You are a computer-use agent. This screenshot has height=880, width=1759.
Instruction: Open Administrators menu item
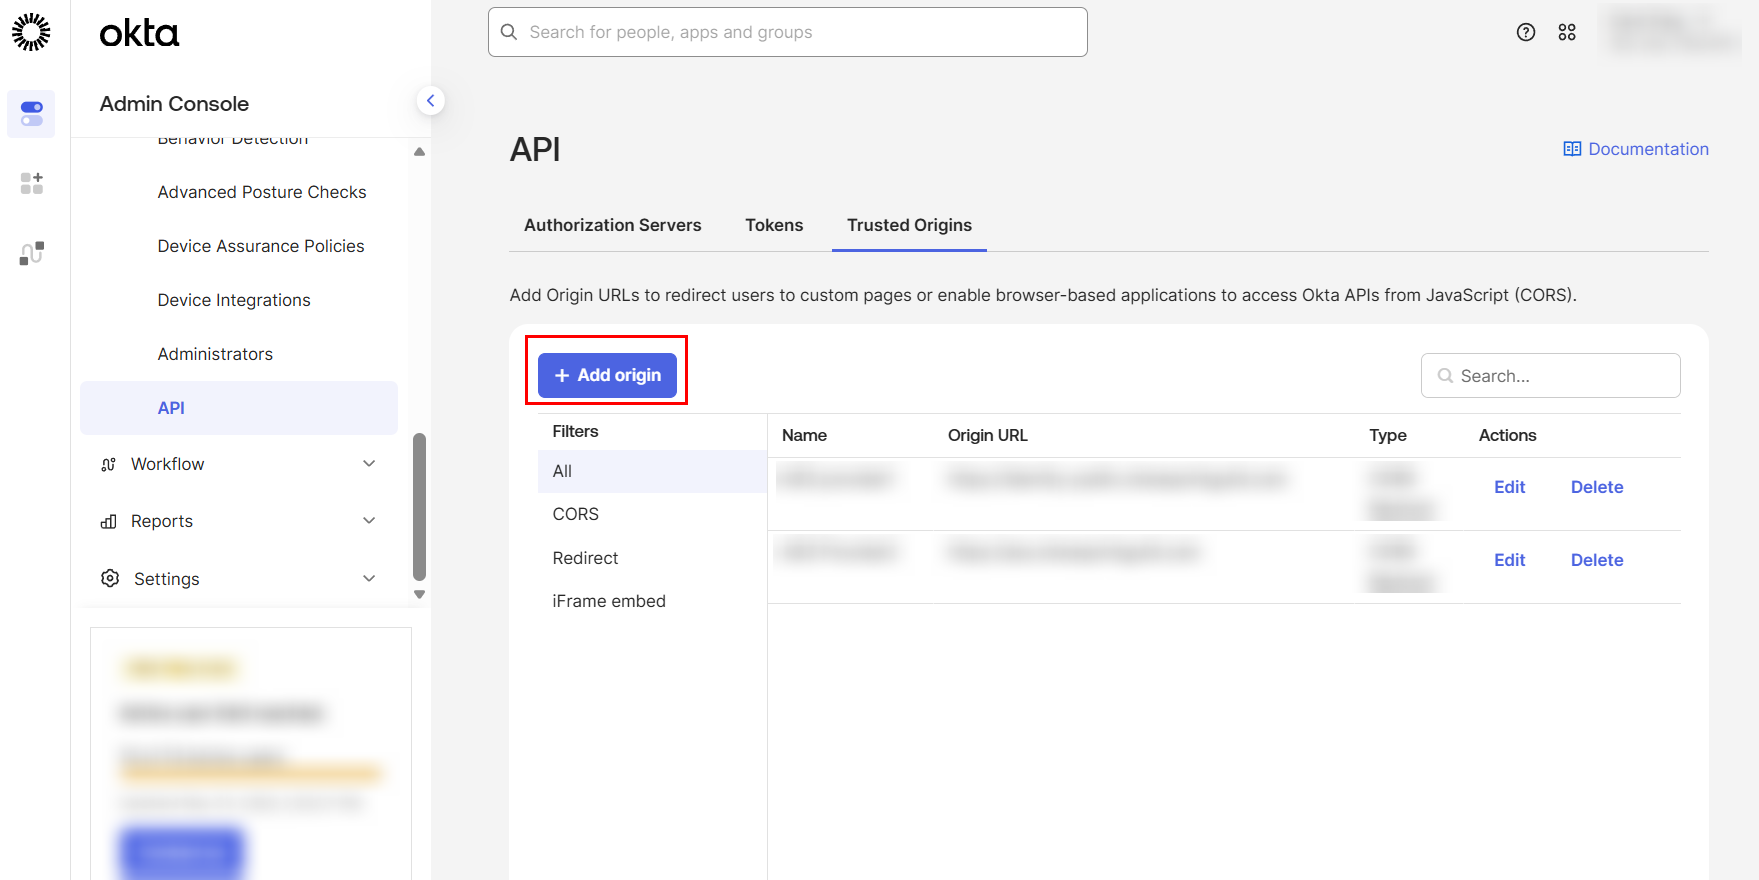point(215,354)
